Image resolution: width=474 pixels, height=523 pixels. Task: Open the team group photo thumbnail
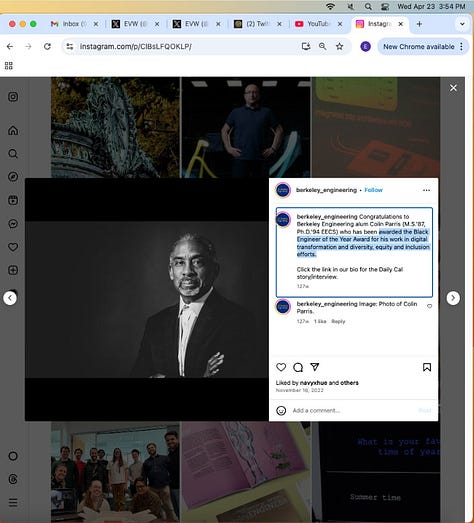[115, 472]
